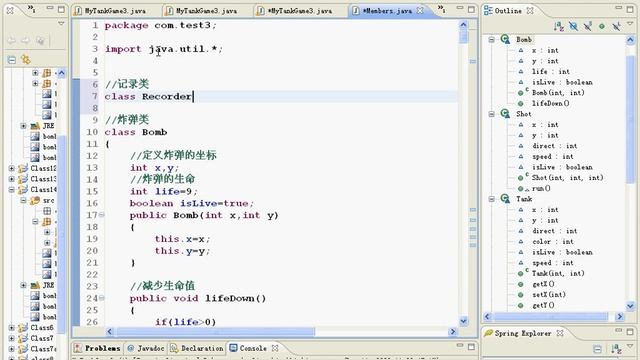This screenshot has width=640, height=360.
Task: Collapse all in the package explorer
Action: tap(12, 60)
